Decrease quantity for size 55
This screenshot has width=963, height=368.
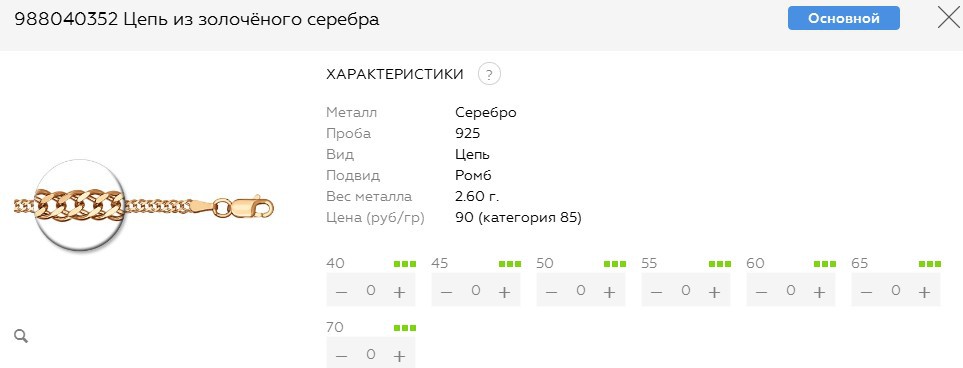coord(657,292)
